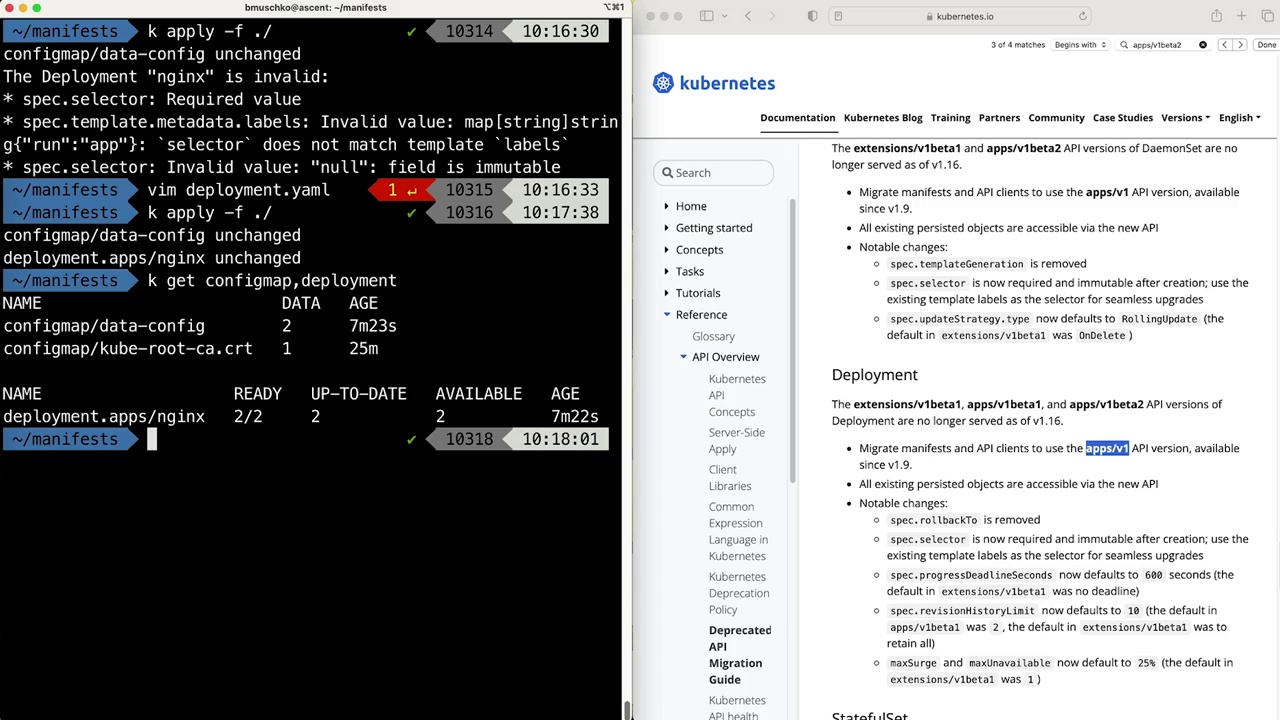Open the 'Begins with' find mode dropdown
This screenshot has width=1280, height=720.
click(1080, 45)
